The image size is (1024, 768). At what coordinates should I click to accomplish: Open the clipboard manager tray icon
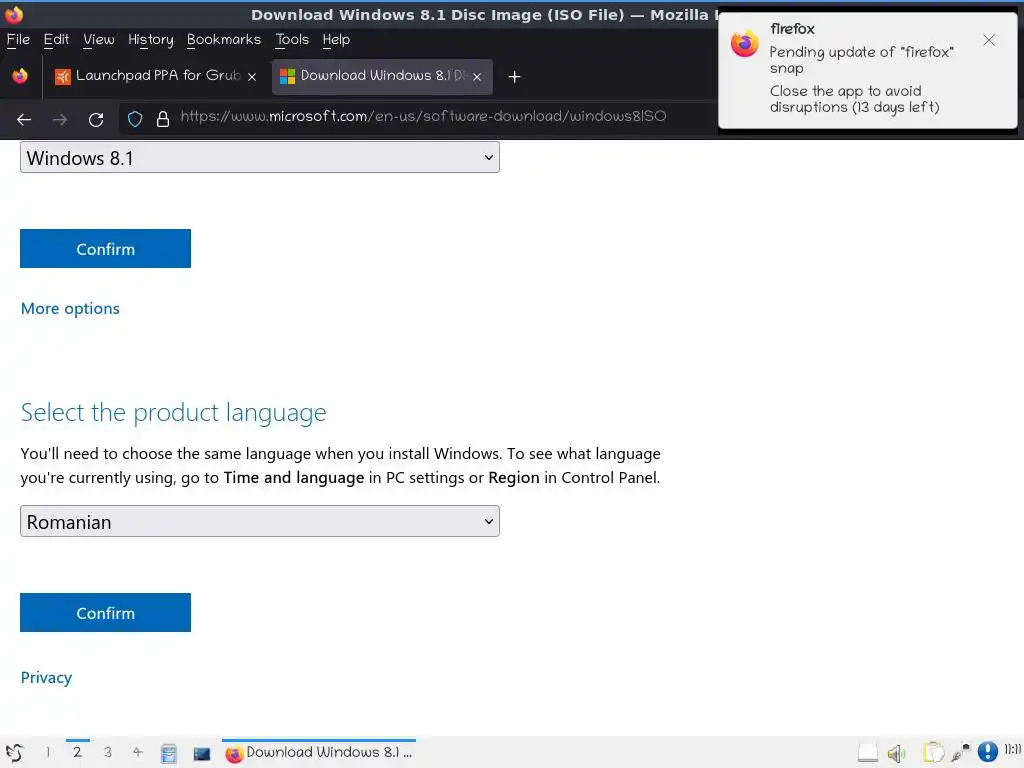(x=934, y=753)
